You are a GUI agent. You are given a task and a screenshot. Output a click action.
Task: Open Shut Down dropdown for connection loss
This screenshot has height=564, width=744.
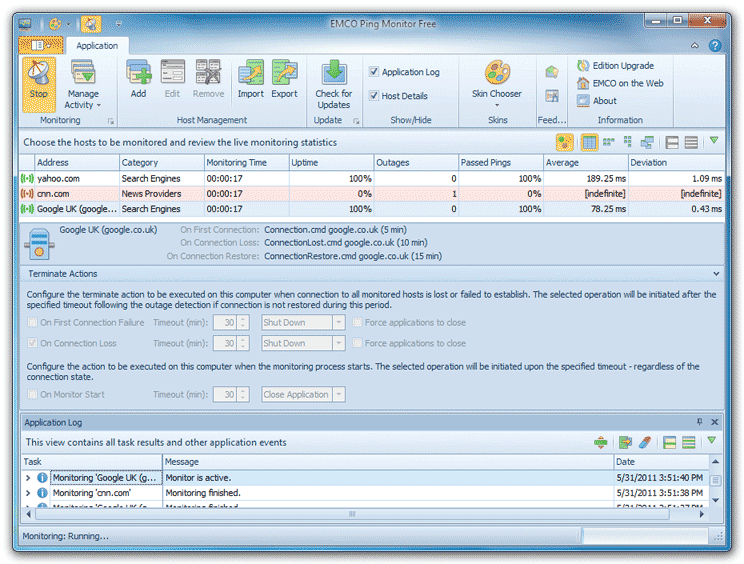point(339,343)
